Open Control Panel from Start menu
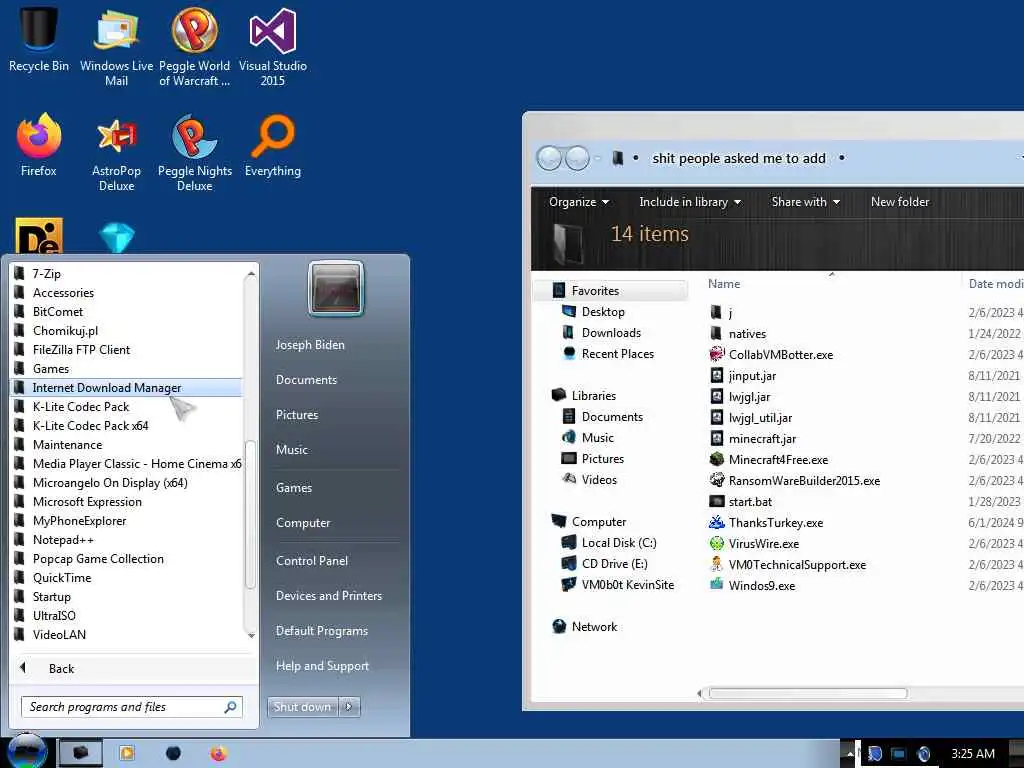This screenshot has width=1024, height=768. [312, 560]
